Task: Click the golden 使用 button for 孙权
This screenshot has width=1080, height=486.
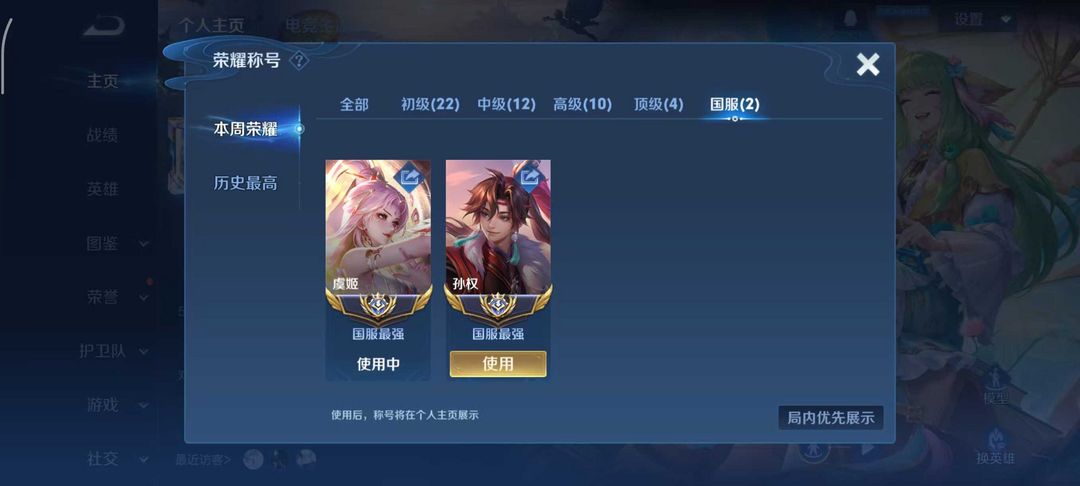Action: pyautogui.click(x=498, y=363)
